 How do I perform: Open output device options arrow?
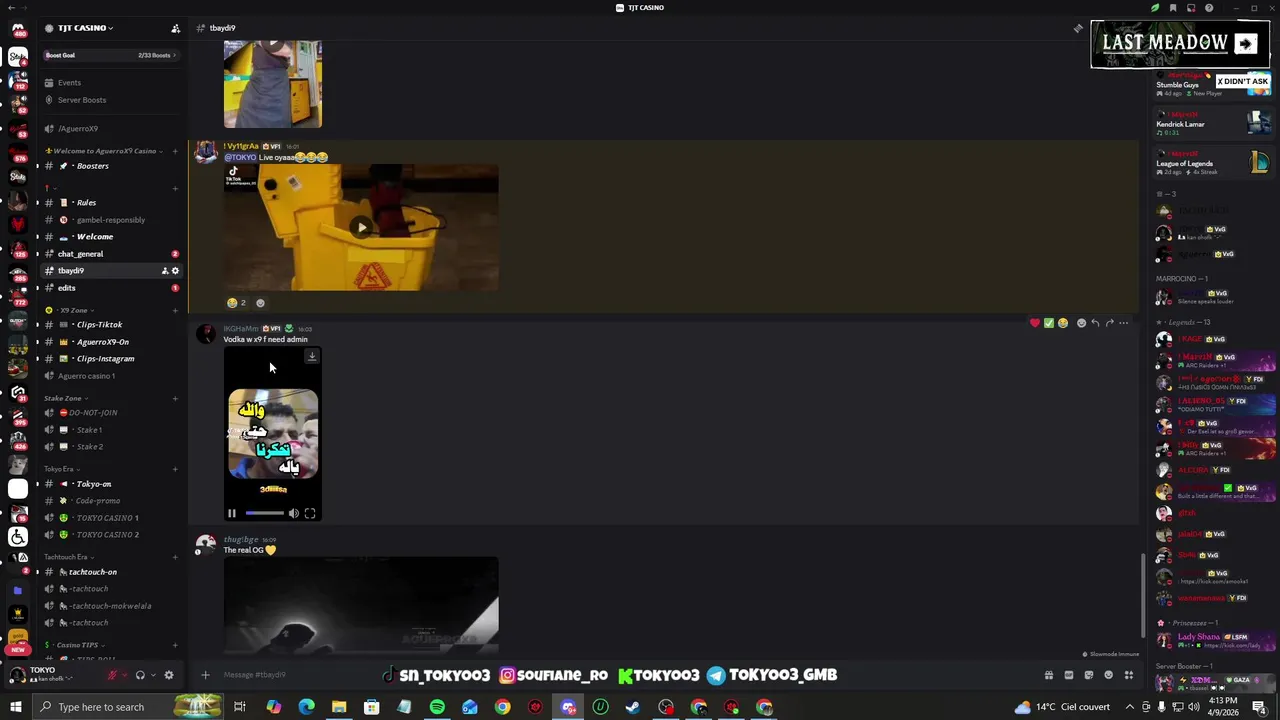(x=153, y=675)
